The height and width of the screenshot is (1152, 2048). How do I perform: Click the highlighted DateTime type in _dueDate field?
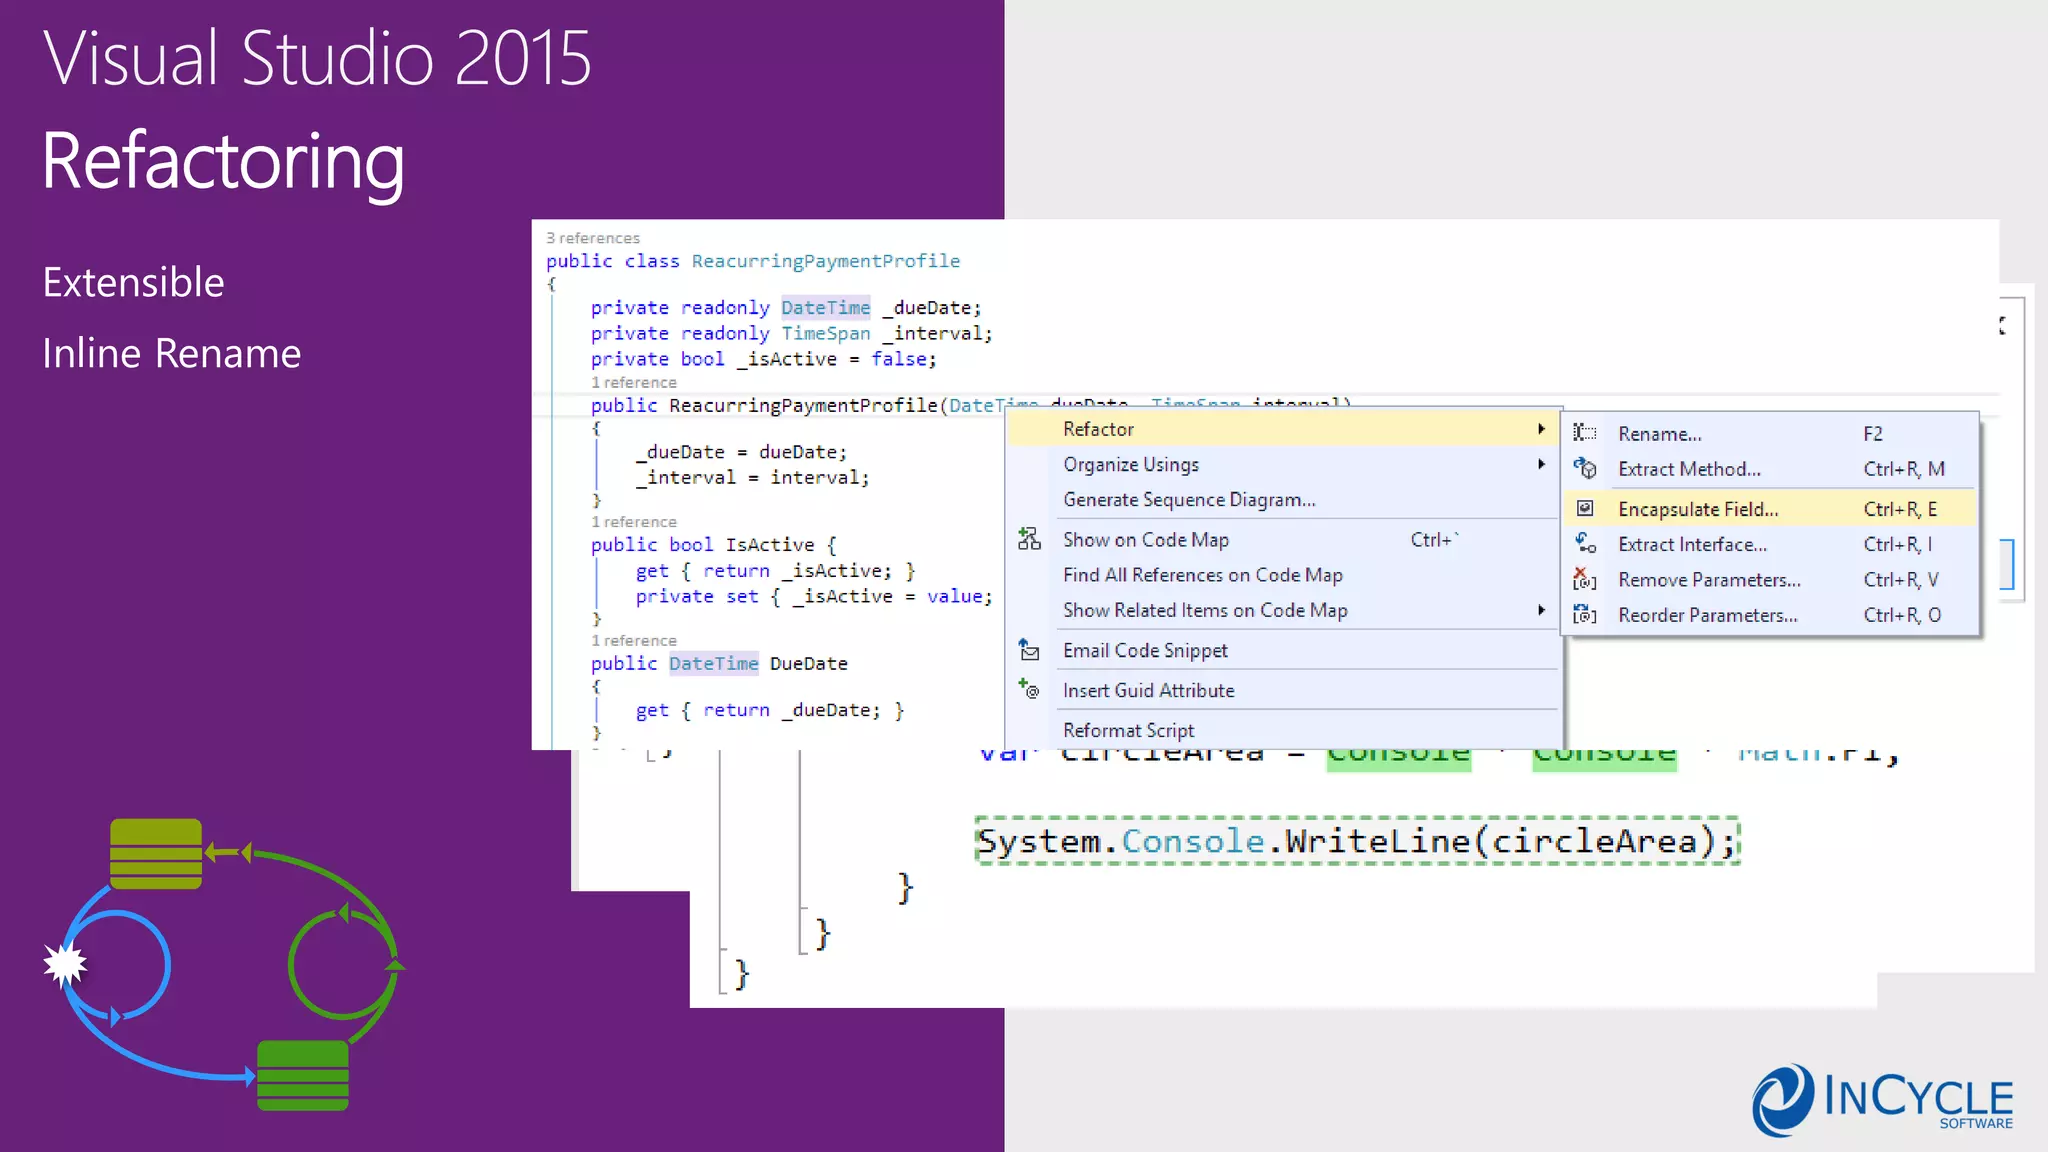click(825, 307)
